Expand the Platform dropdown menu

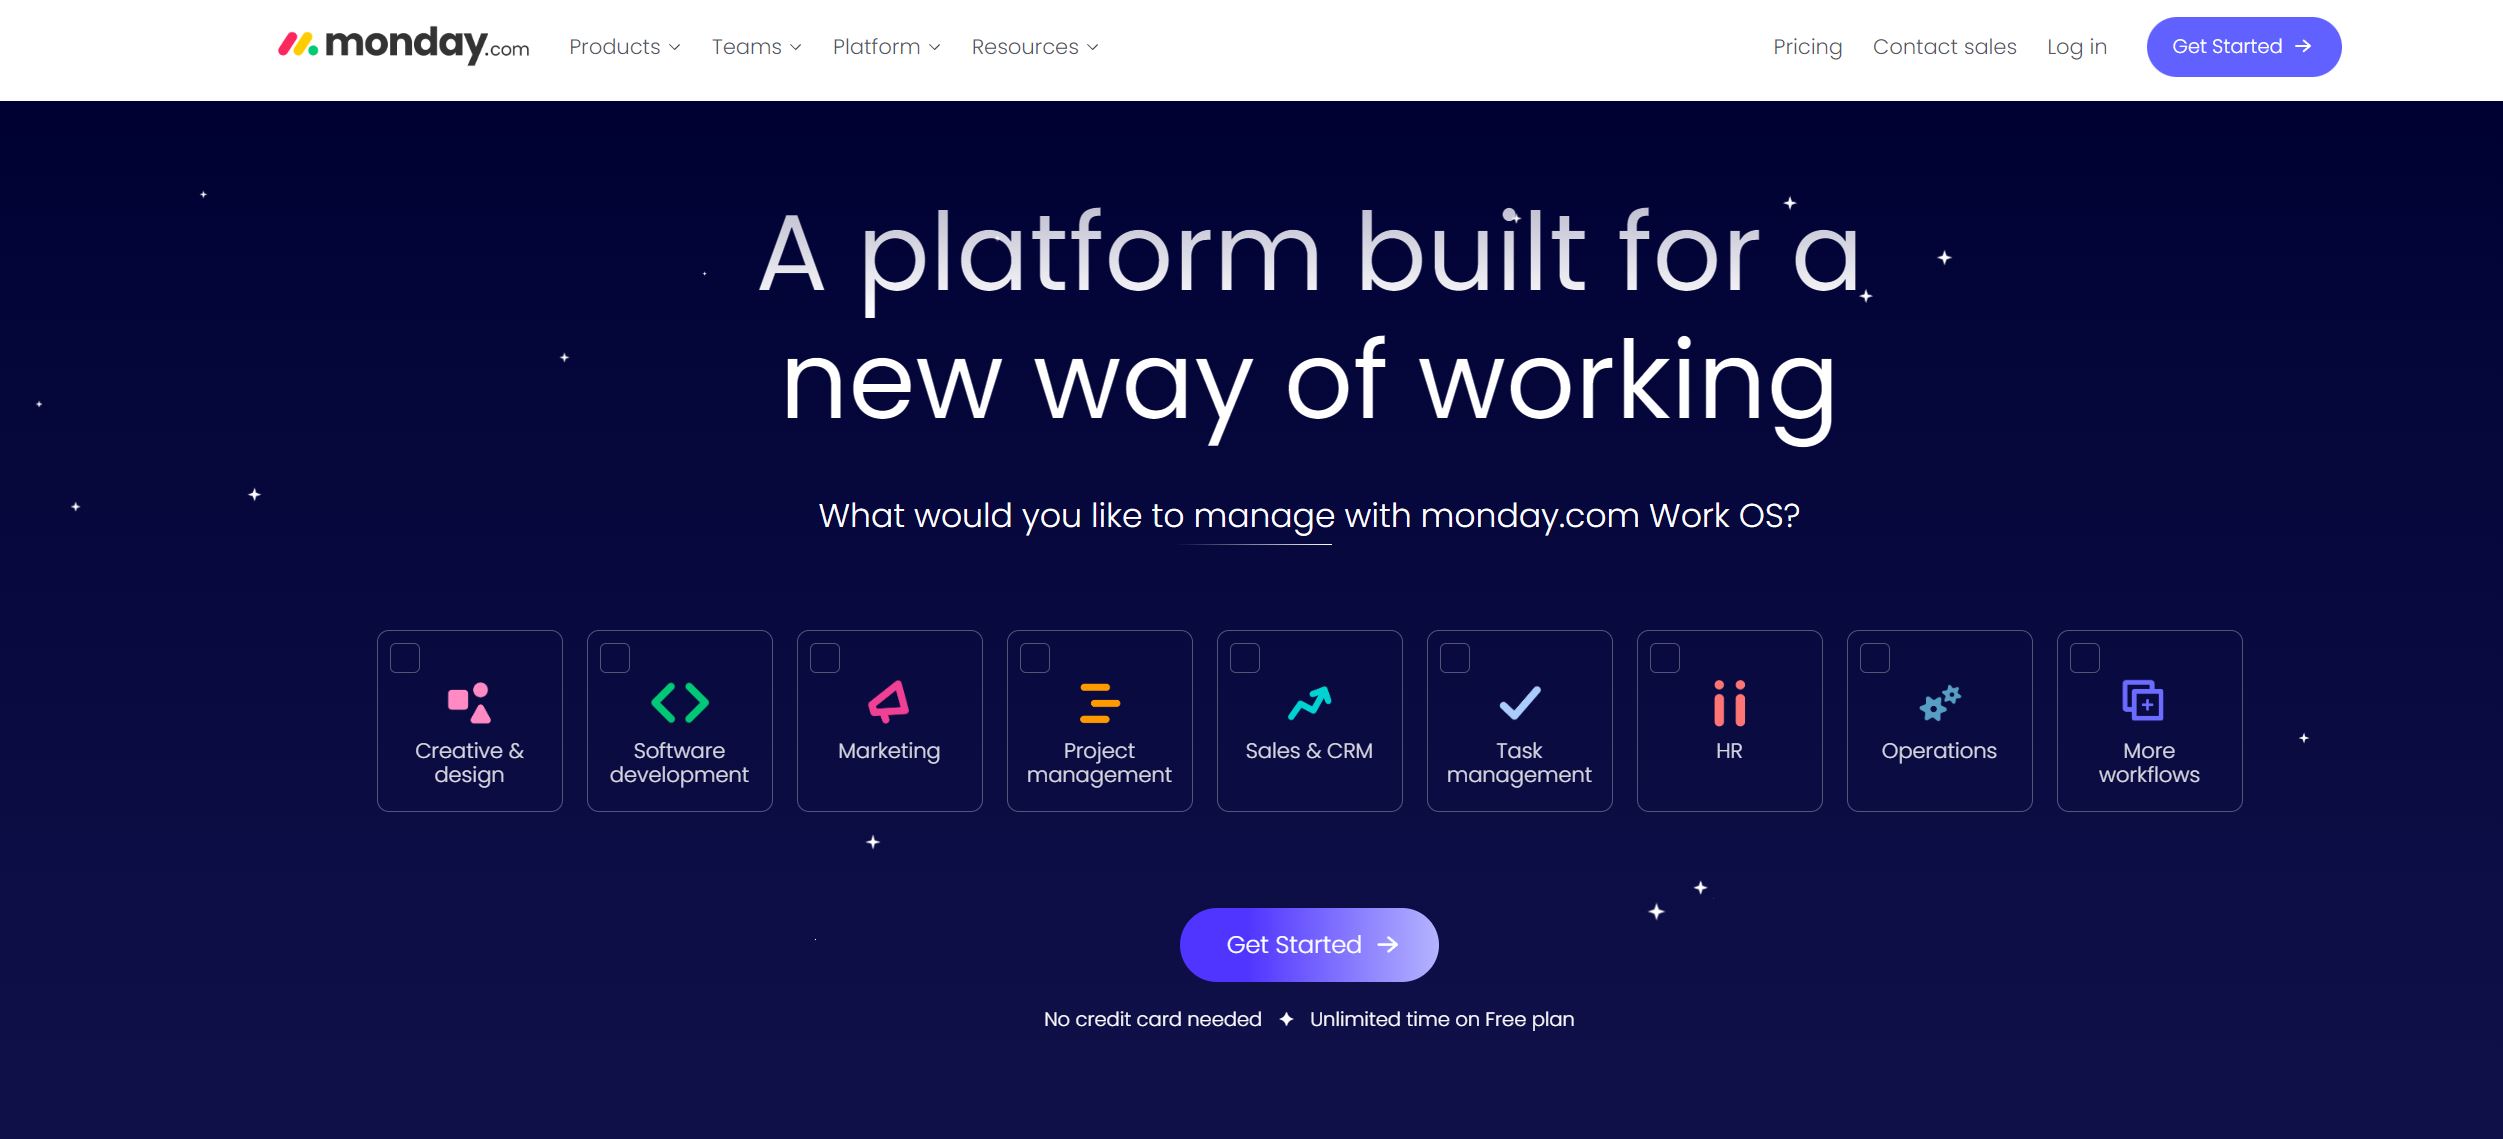click(884, 46)
